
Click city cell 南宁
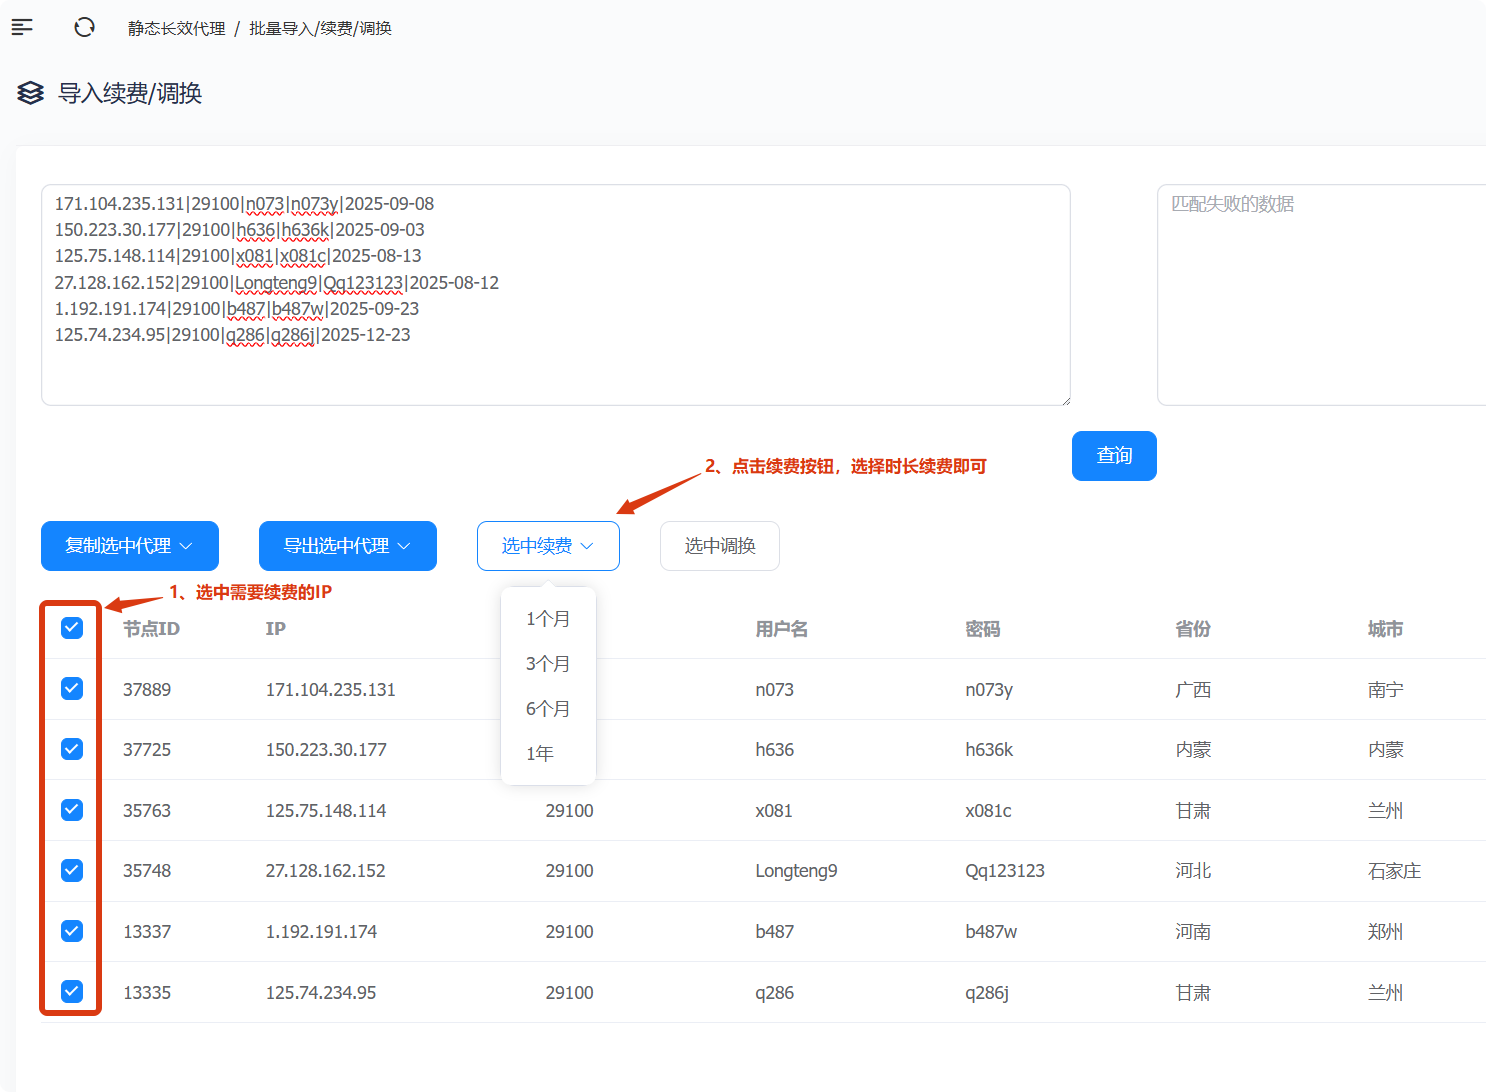pos(1386,690)
